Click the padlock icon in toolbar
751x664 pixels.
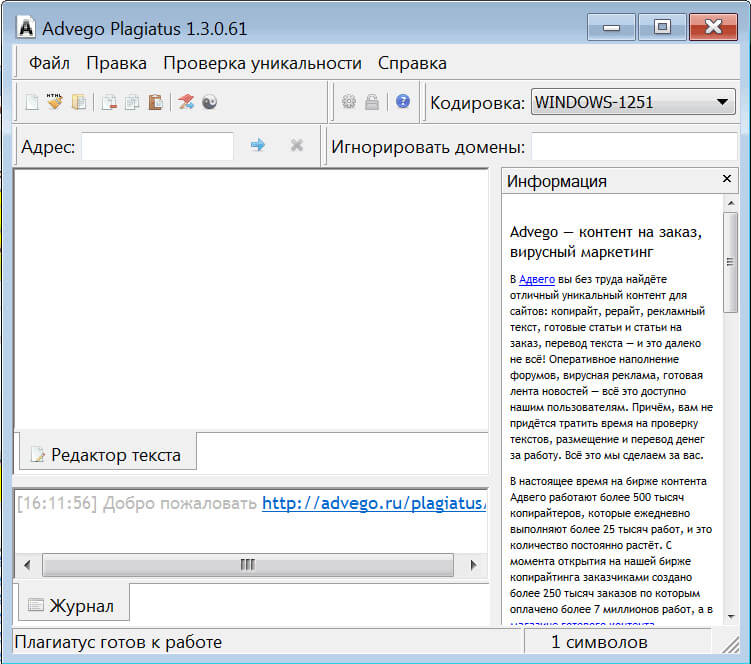372,102
